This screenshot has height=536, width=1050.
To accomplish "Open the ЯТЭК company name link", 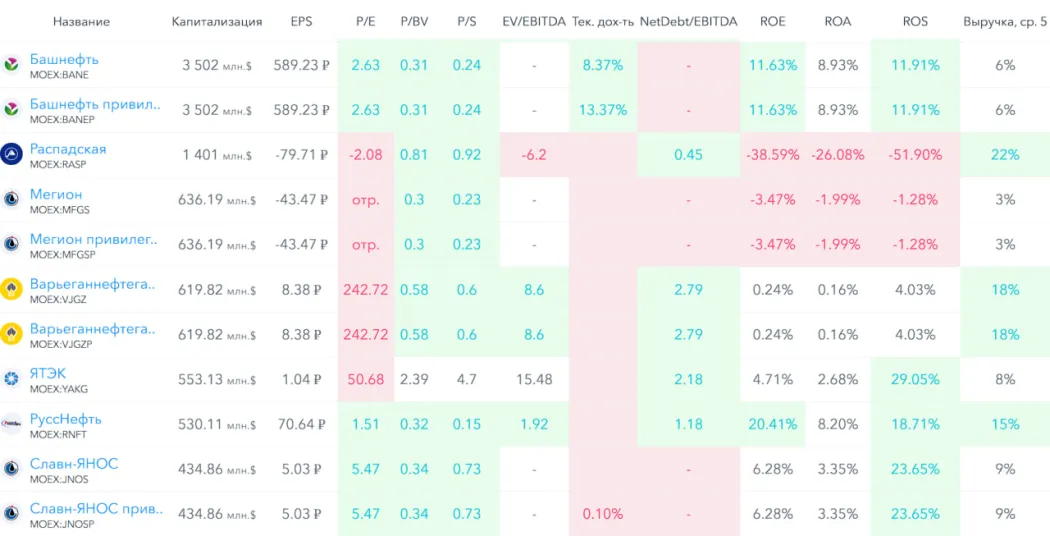I will [48, 374].
